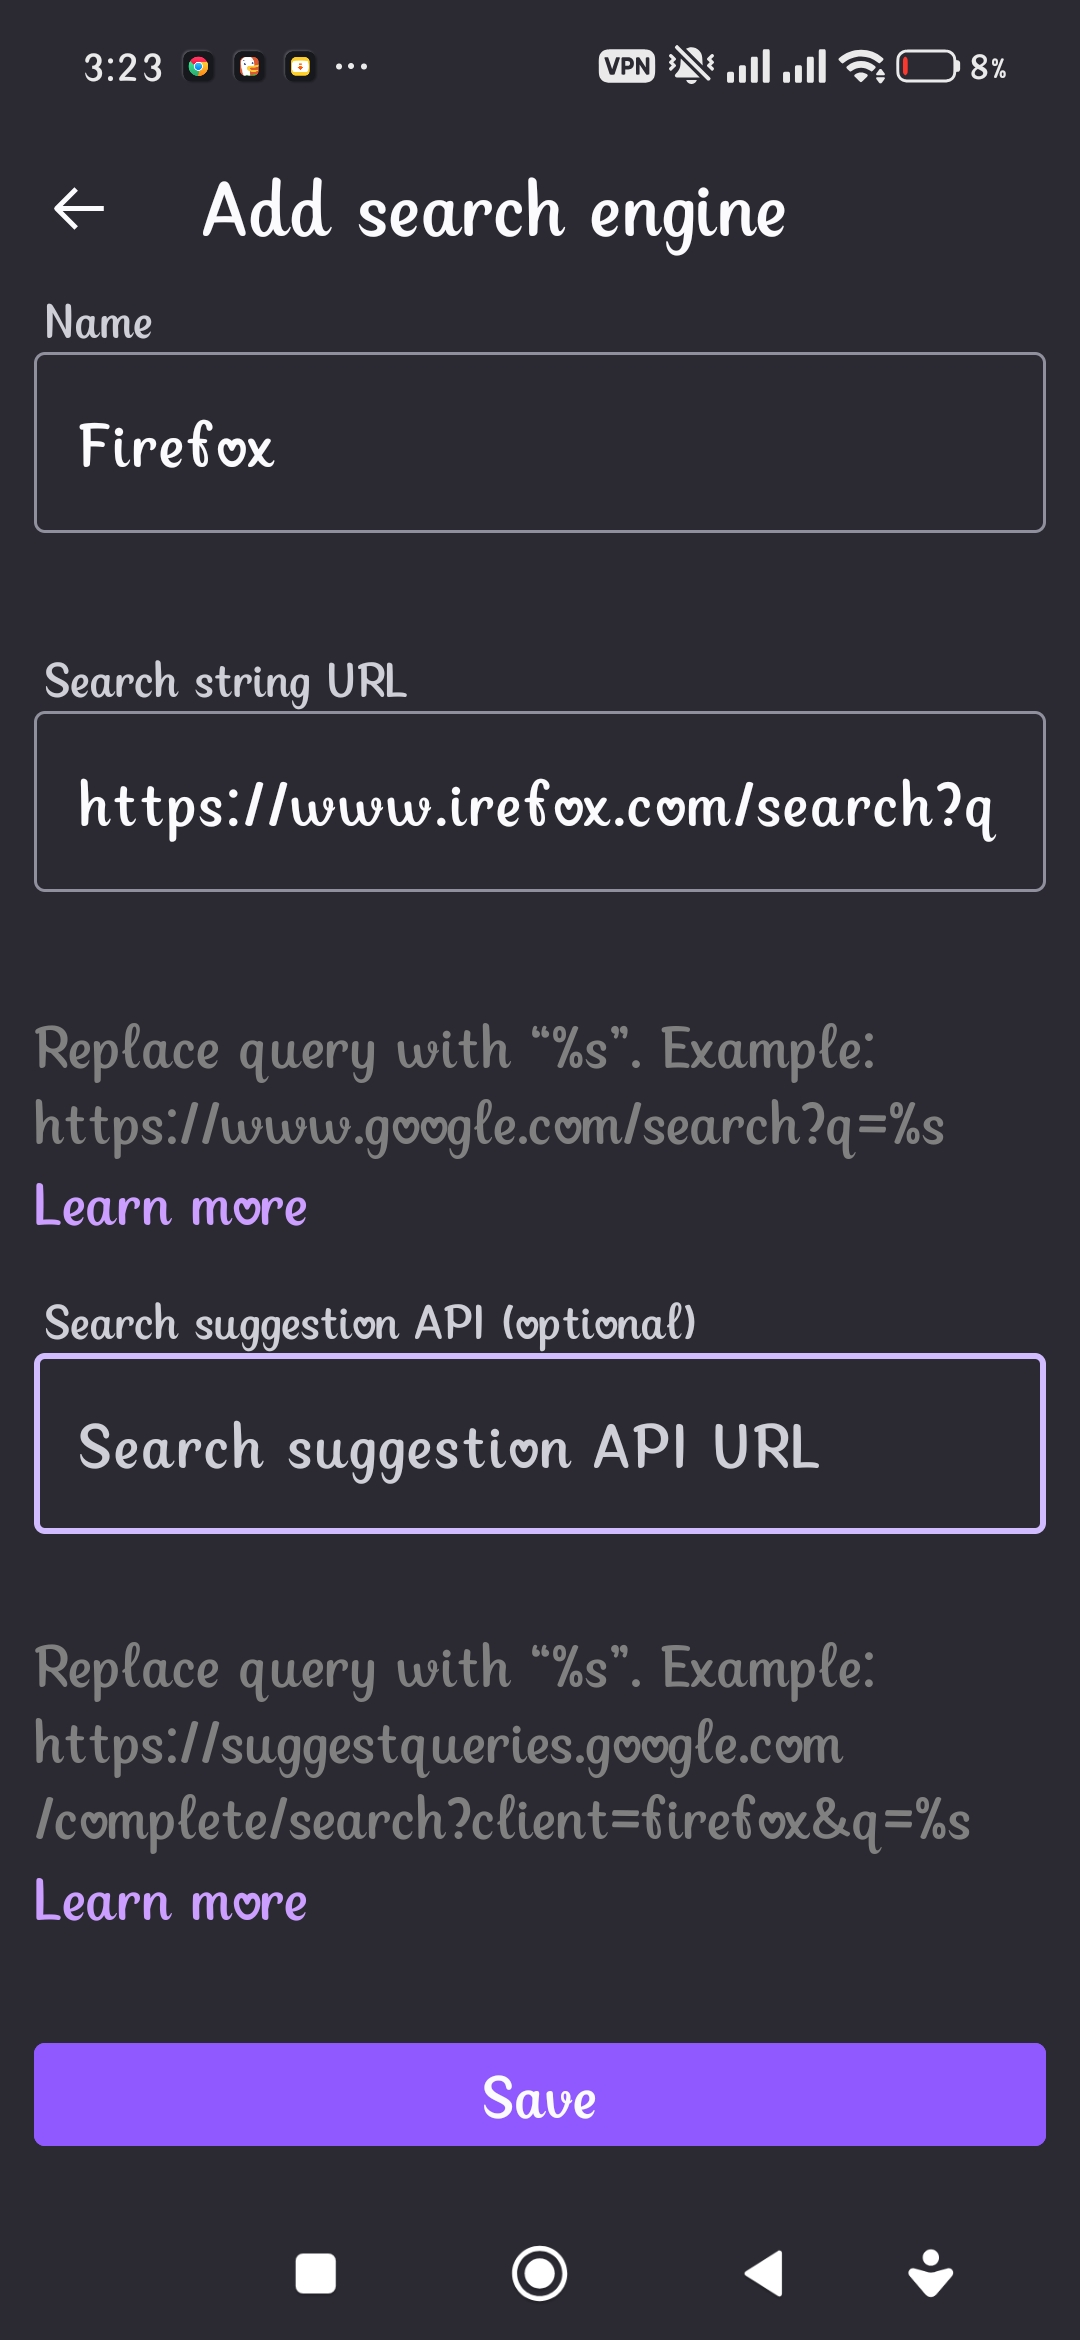Tap the accessibility shortcut icon
1080x2340 pixels.
(x=930, y=2273)
